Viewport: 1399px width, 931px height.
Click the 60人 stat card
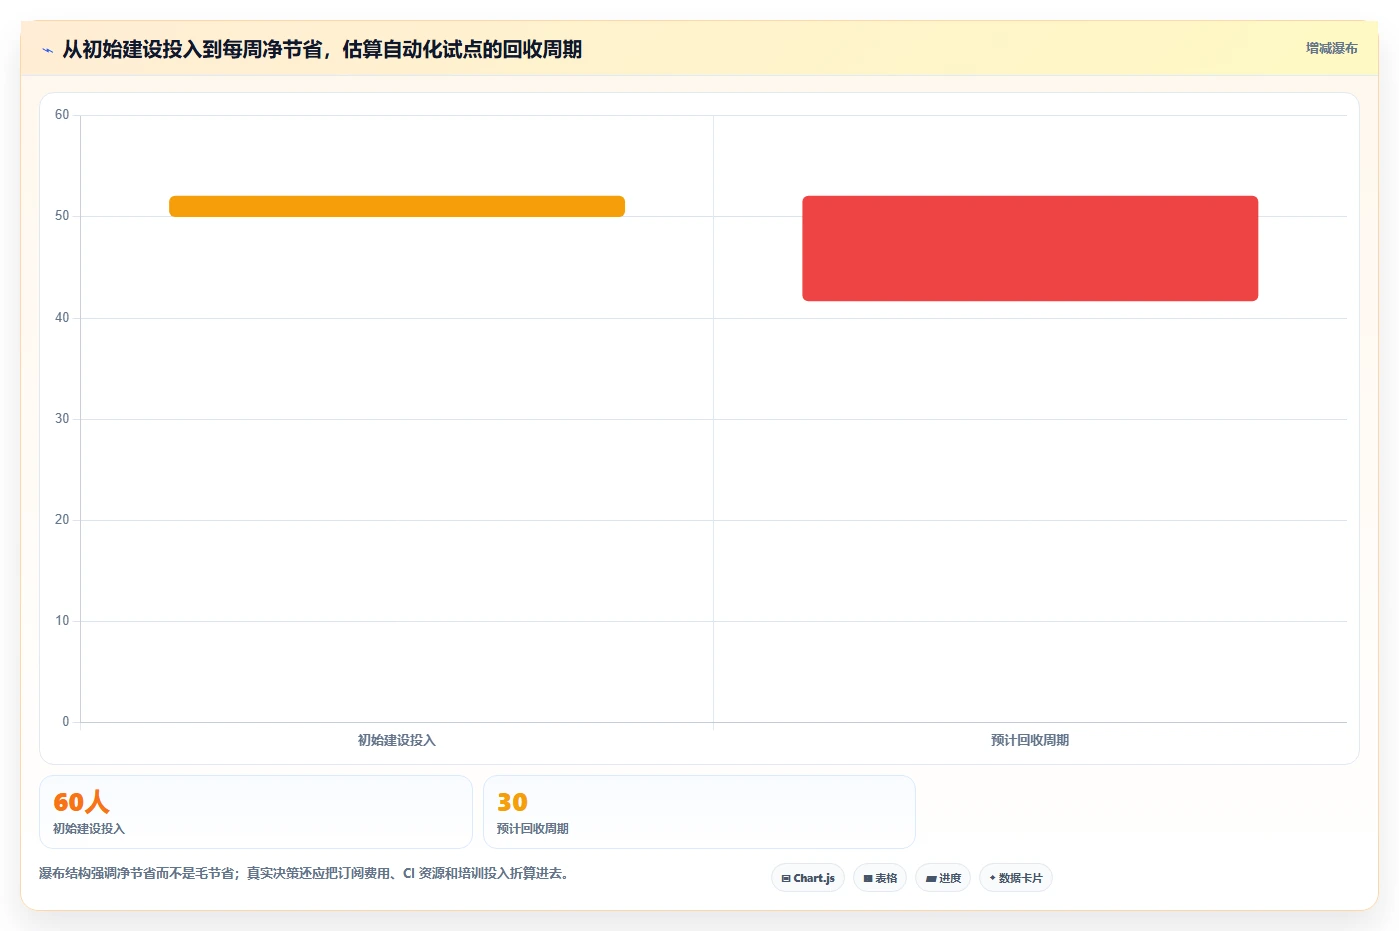click(256, 812)
